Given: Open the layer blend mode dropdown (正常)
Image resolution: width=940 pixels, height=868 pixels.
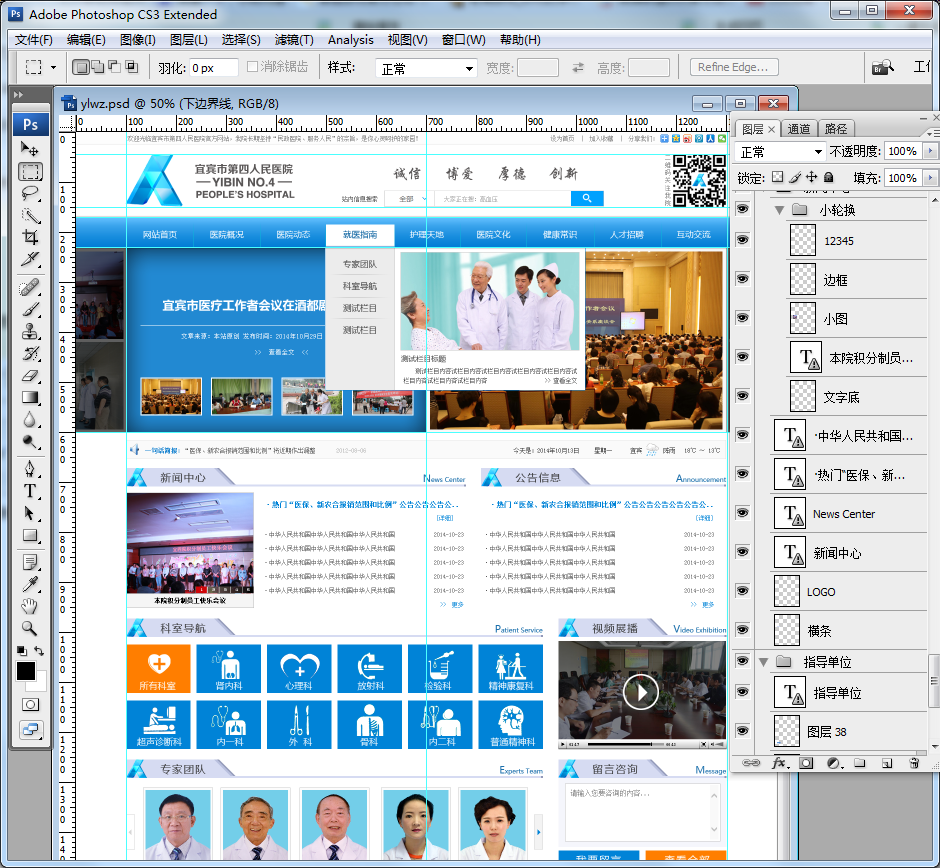Looking at the screenshot, I should [780, 152].
